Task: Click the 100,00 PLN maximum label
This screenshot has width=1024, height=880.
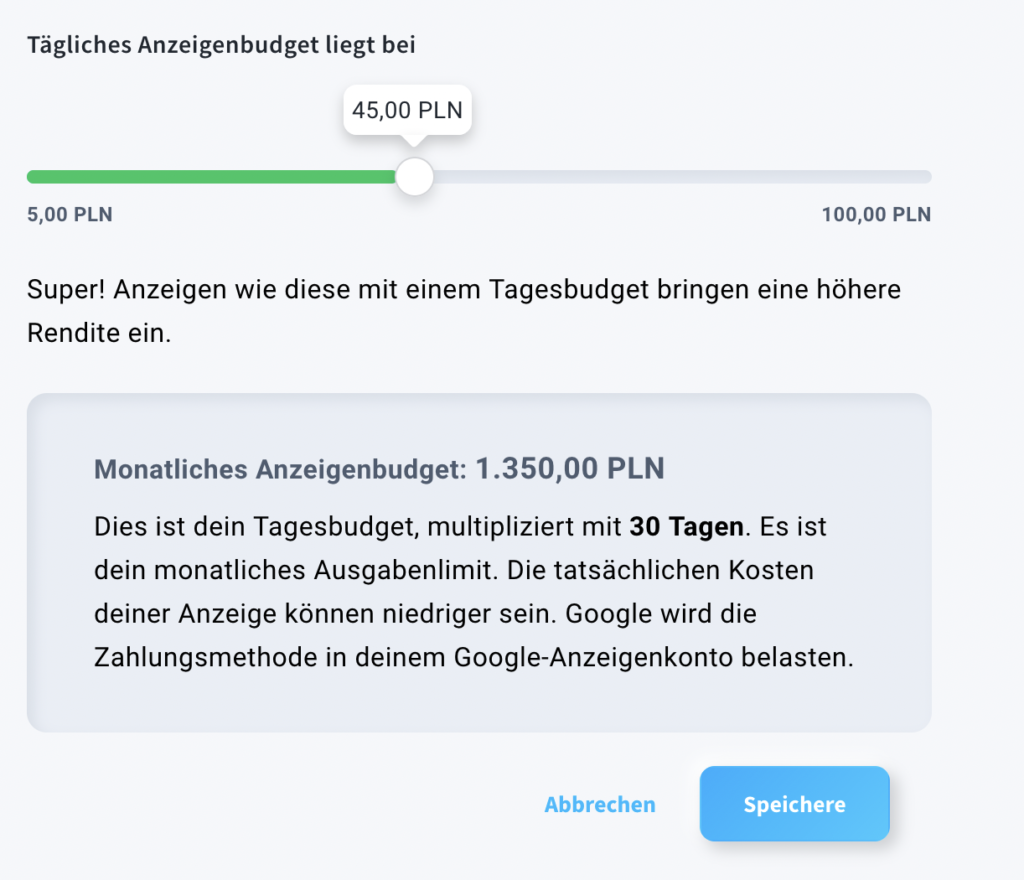Action: 876,214
